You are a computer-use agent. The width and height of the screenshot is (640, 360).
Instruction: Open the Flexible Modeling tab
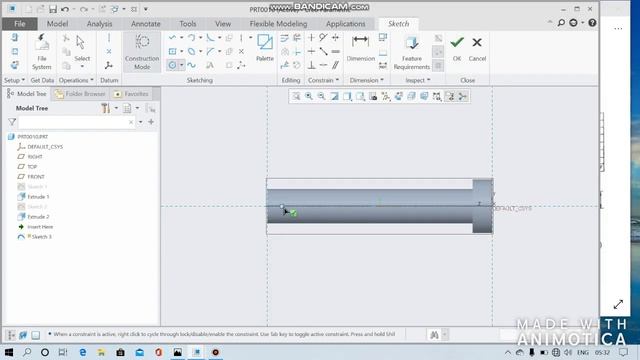pos(278,24)
